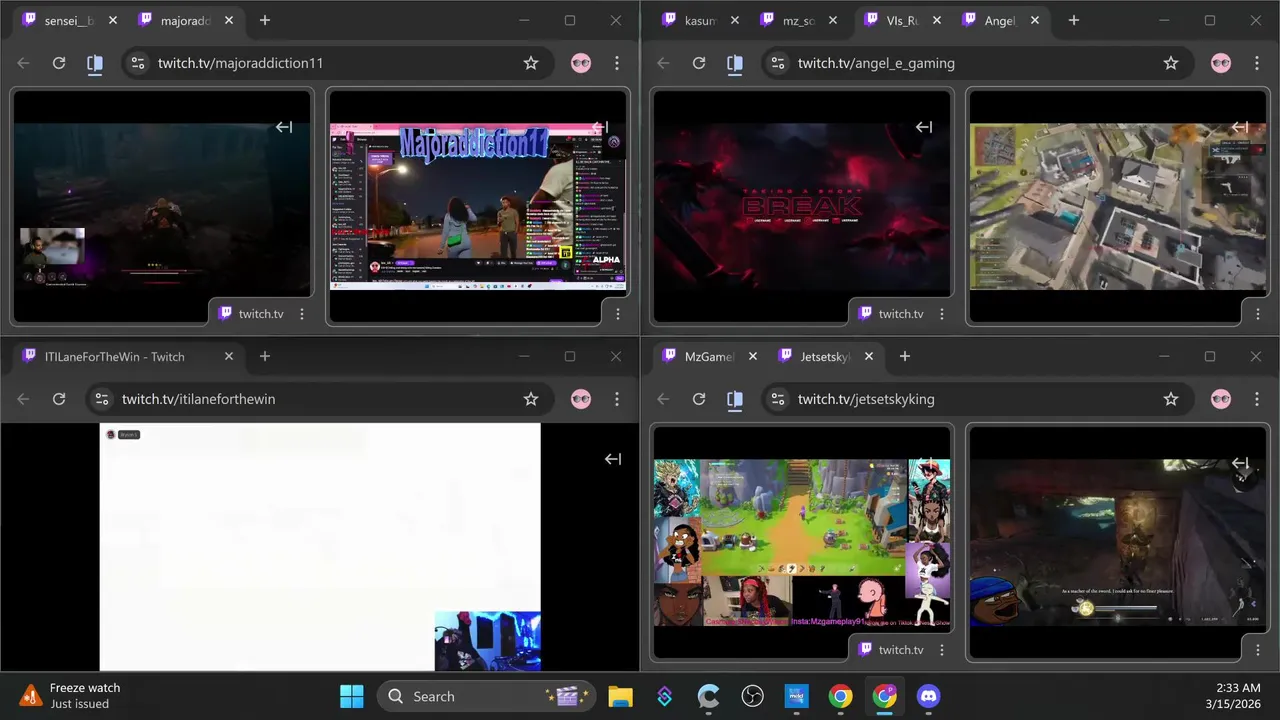Collapse chat arrow on the Majoraddiction11 stream pane
Image resolution: width=1280 pixels, height=720 pixels.
[600, 127]
